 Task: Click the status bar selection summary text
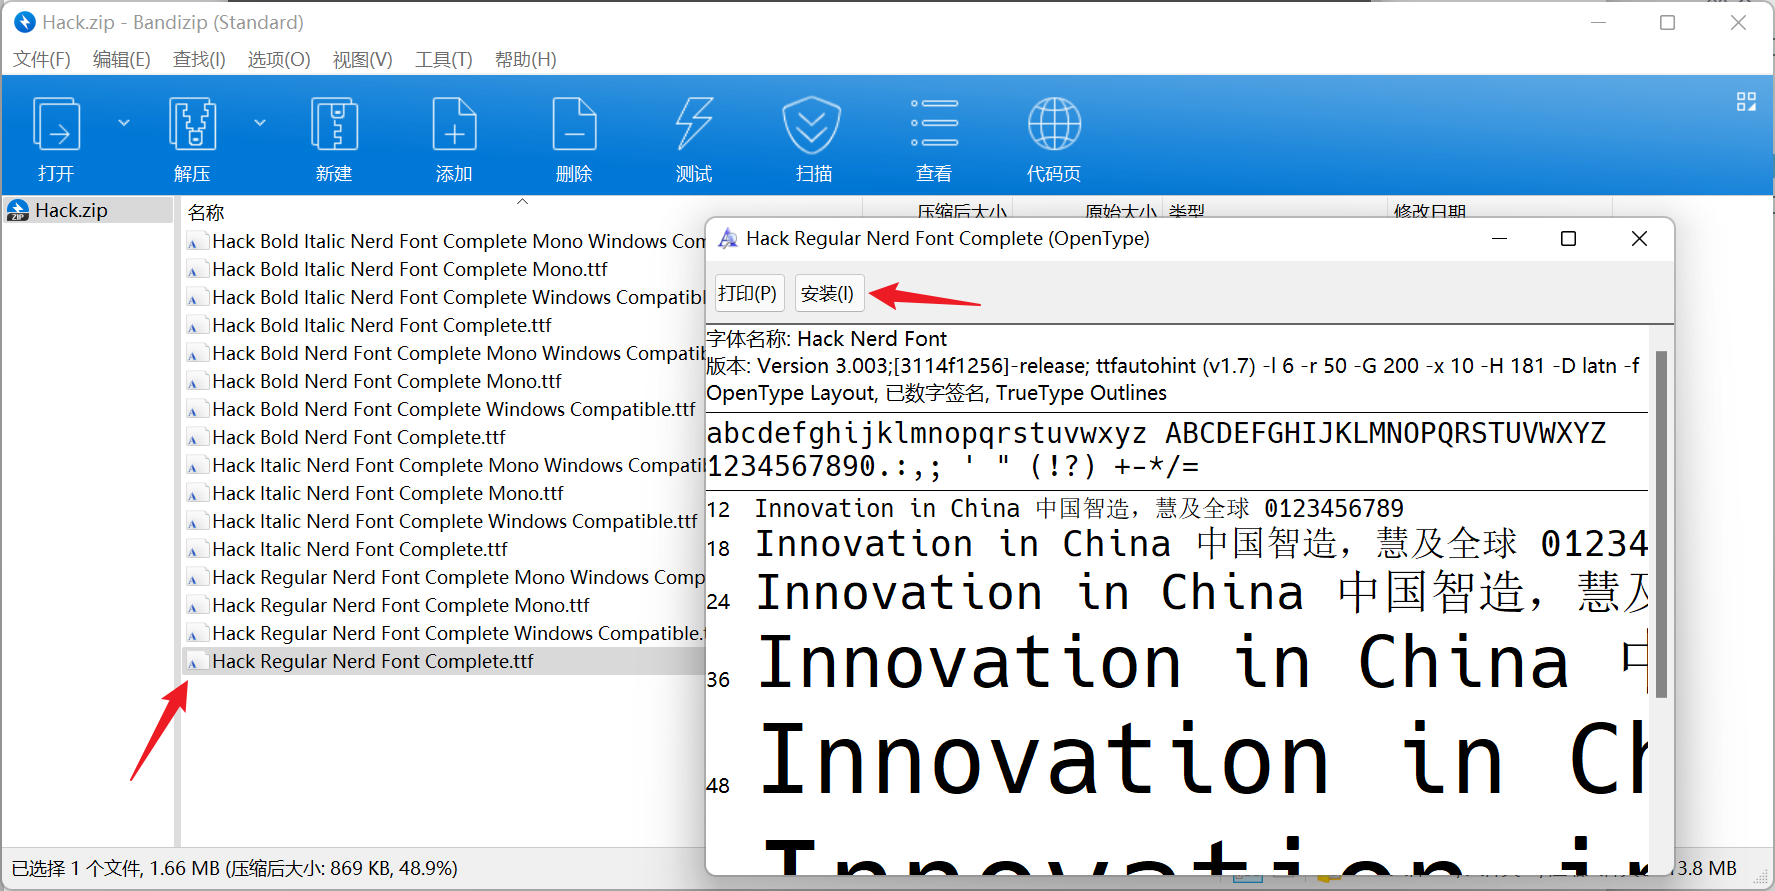pyautogui.click(x=235, y=868)
